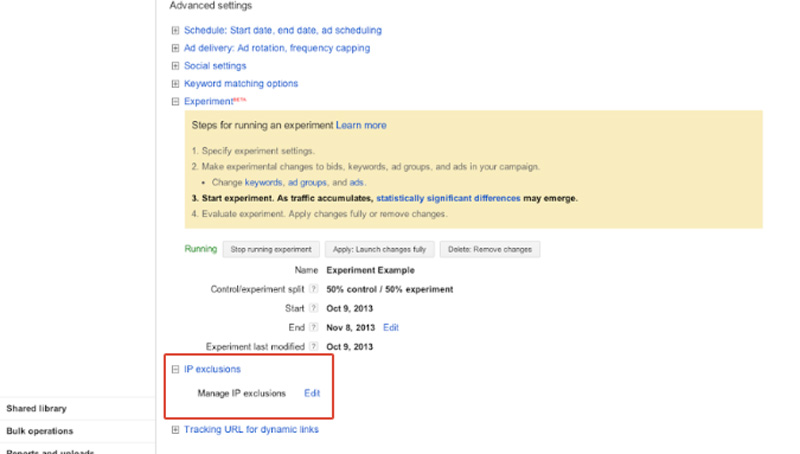This screenshot has width=800, height=454.
Task: Open statistically significant differences link
Action: tap(448, 198)
